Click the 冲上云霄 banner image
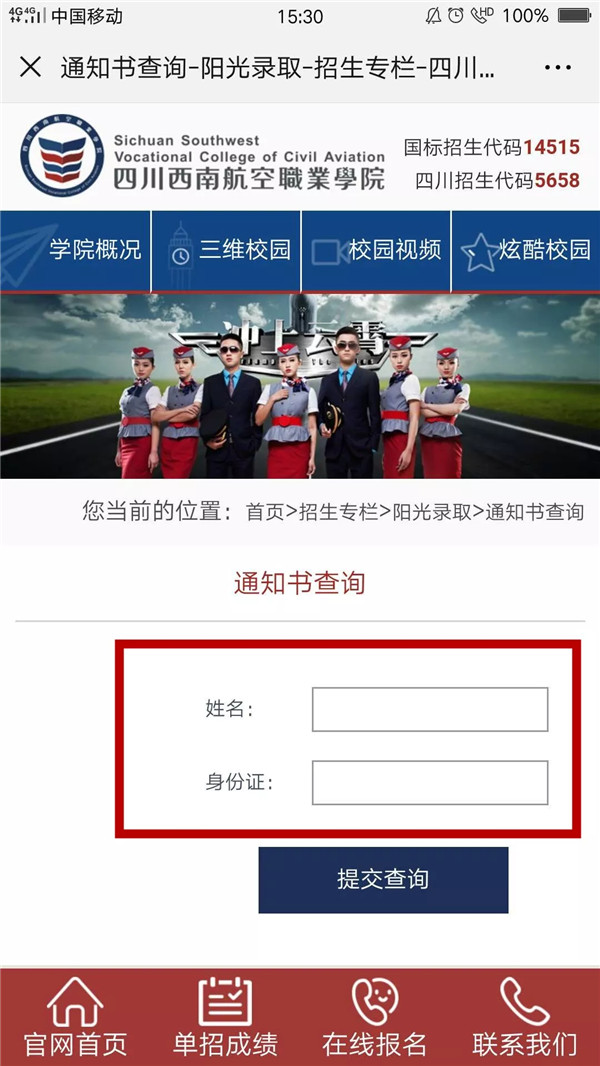 tap(300, 385)
